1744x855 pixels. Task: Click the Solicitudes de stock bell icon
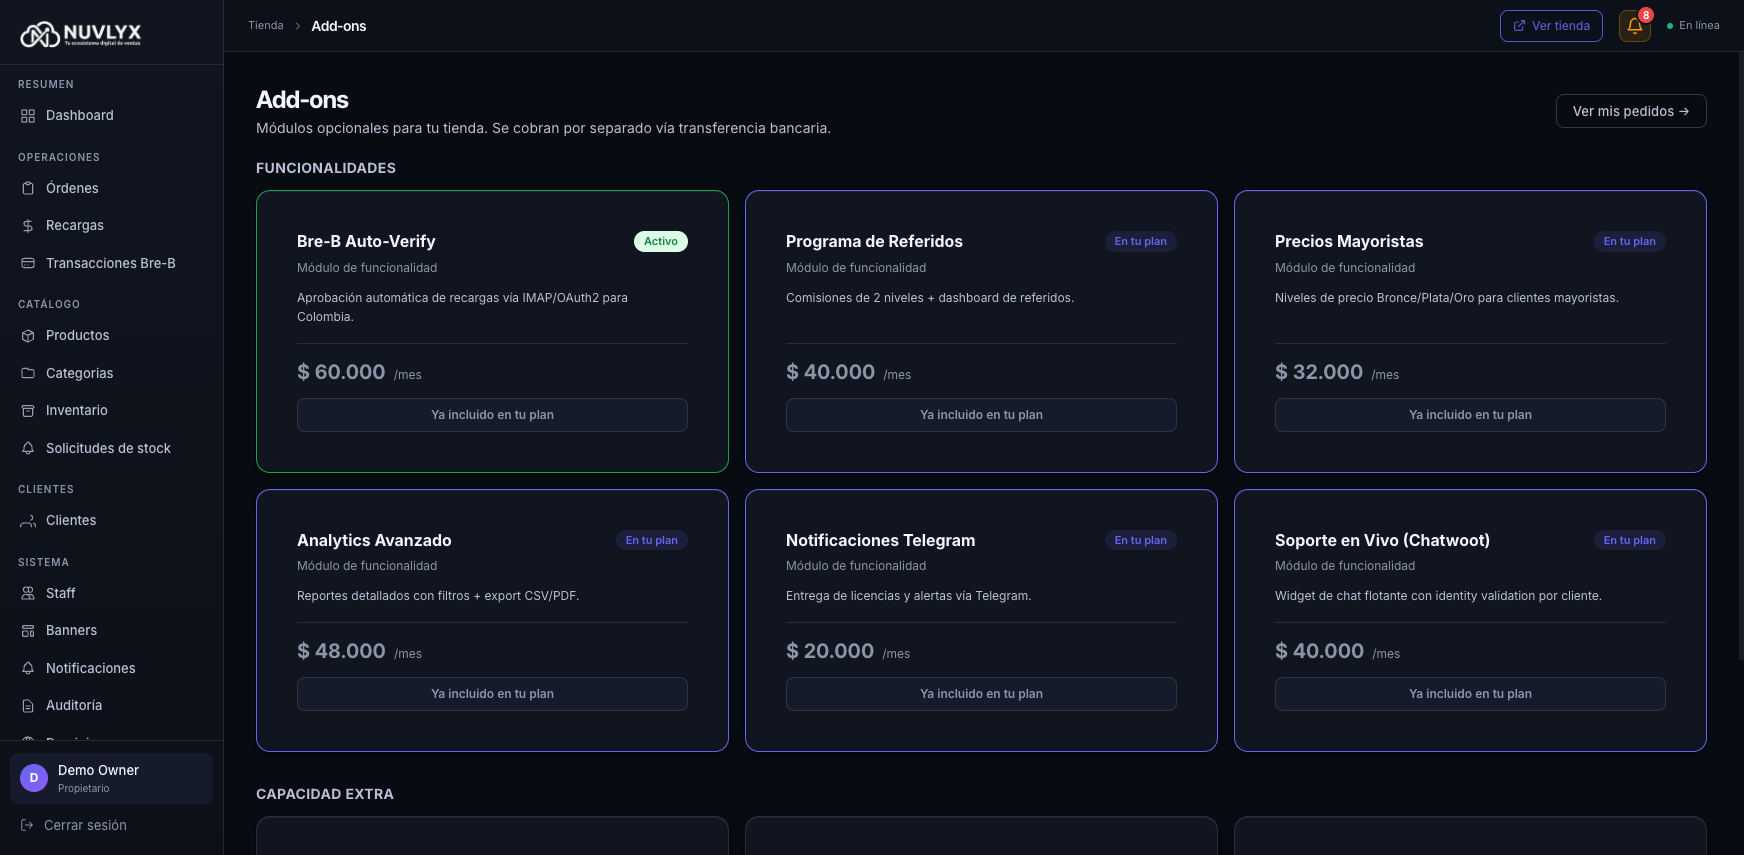click(x=28, y=448)
